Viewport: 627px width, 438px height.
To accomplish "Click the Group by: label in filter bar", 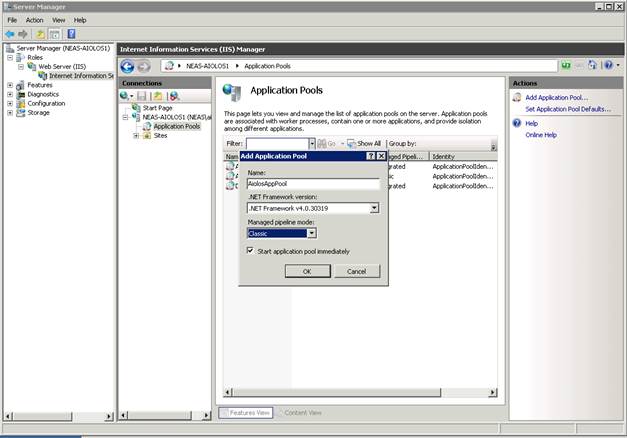I will click(x=402, y=143).
